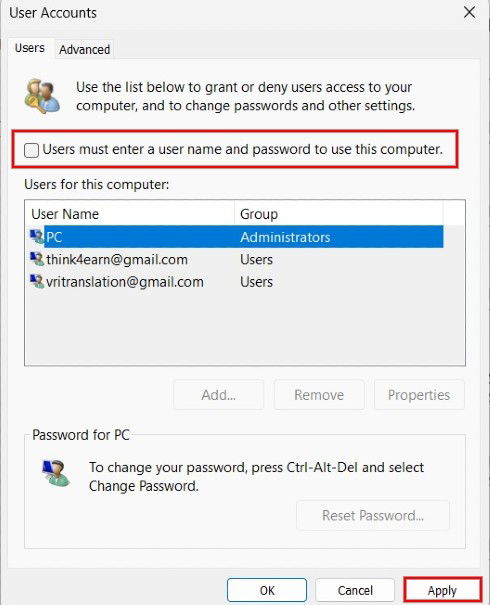Sort by the Group column header
The image size is (490, 605).
tap(339, 214)
